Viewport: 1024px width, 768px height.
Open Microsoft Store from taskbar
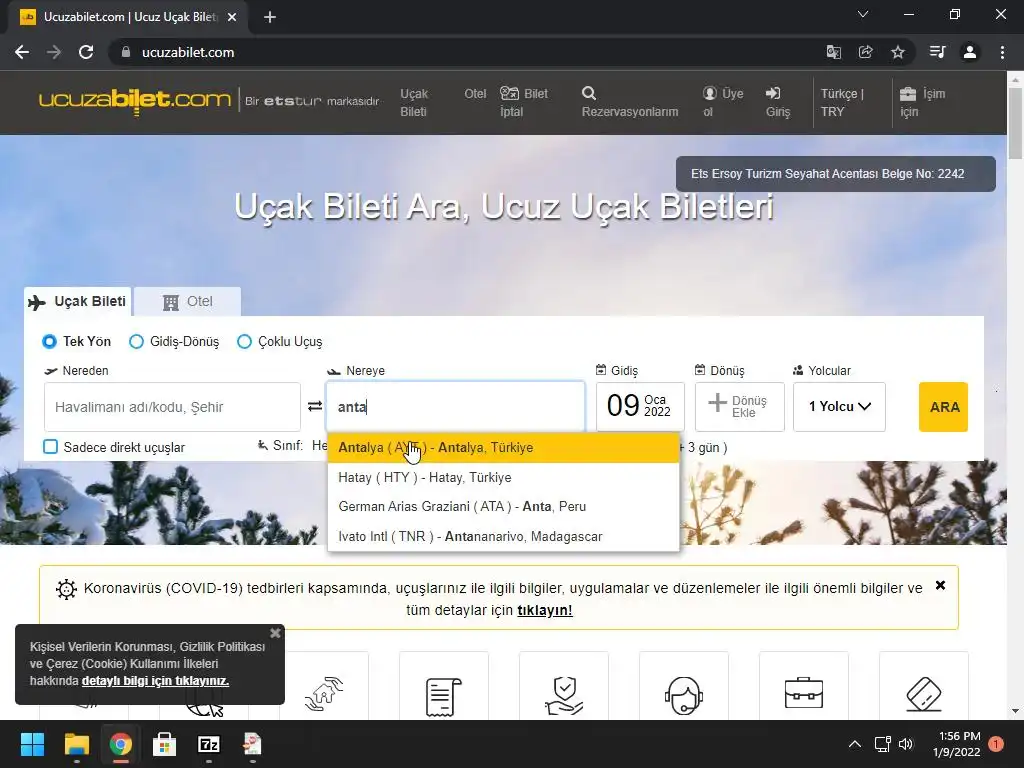[x=165, y=744]
